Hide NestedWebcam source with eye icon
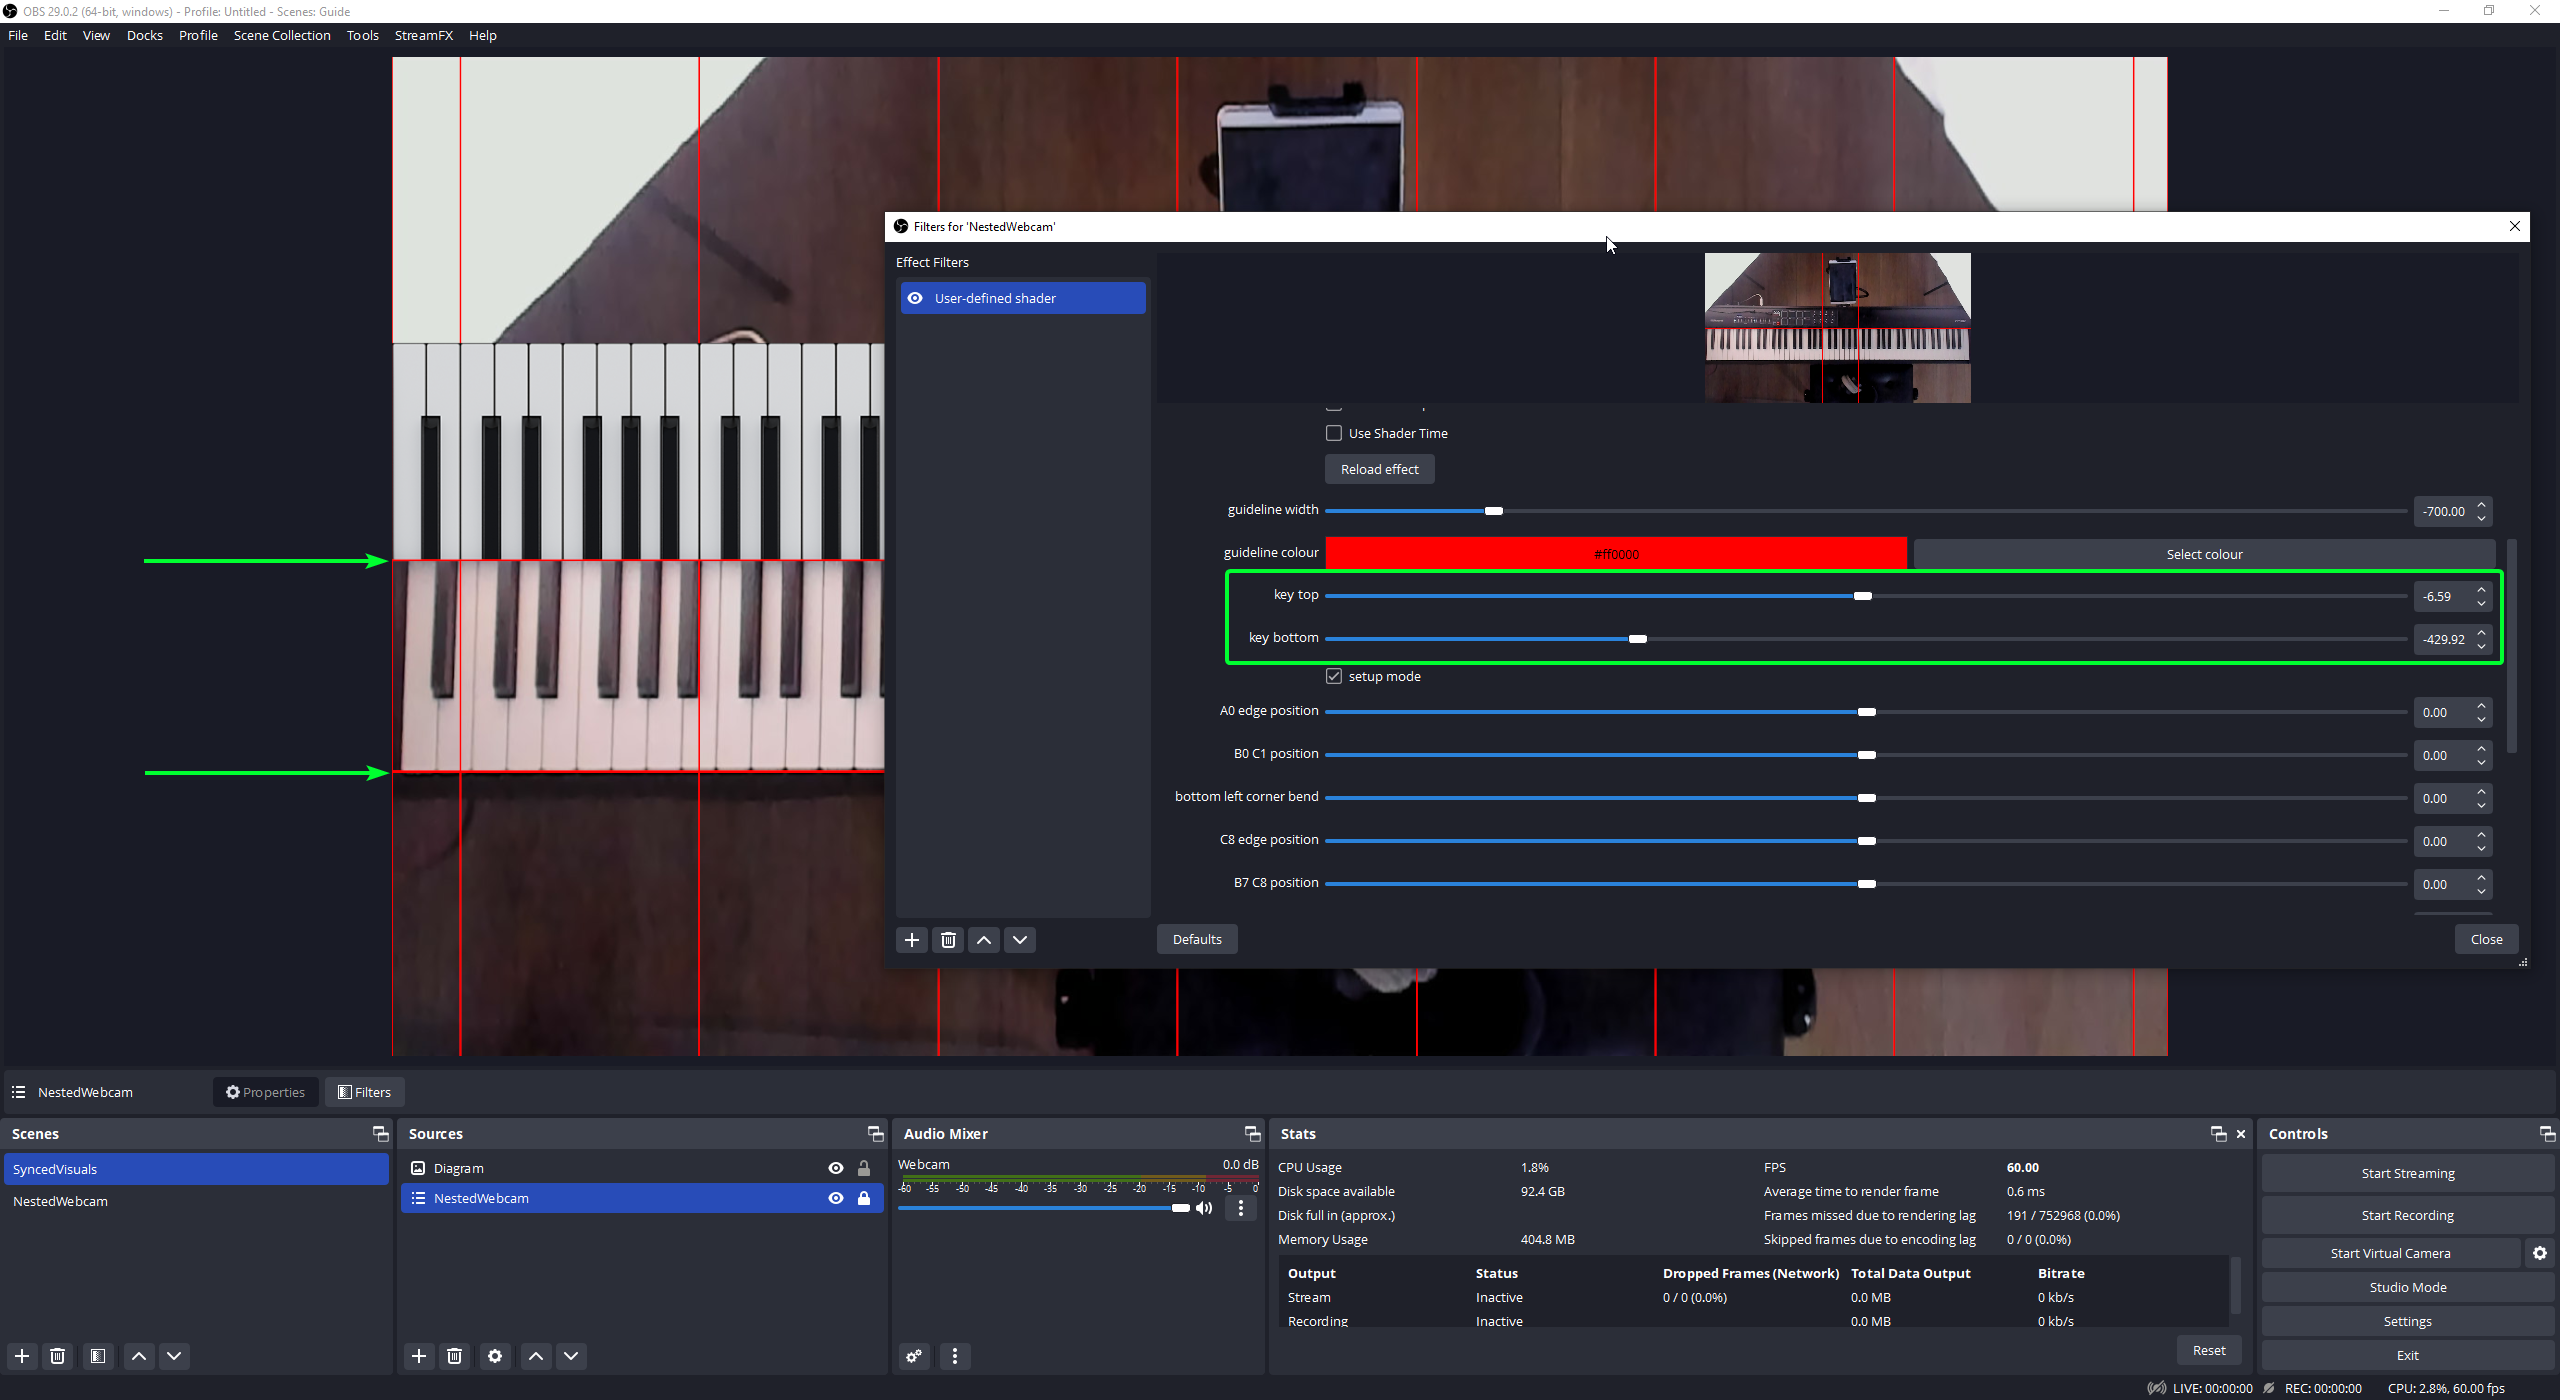 [x=836, y=1198]
